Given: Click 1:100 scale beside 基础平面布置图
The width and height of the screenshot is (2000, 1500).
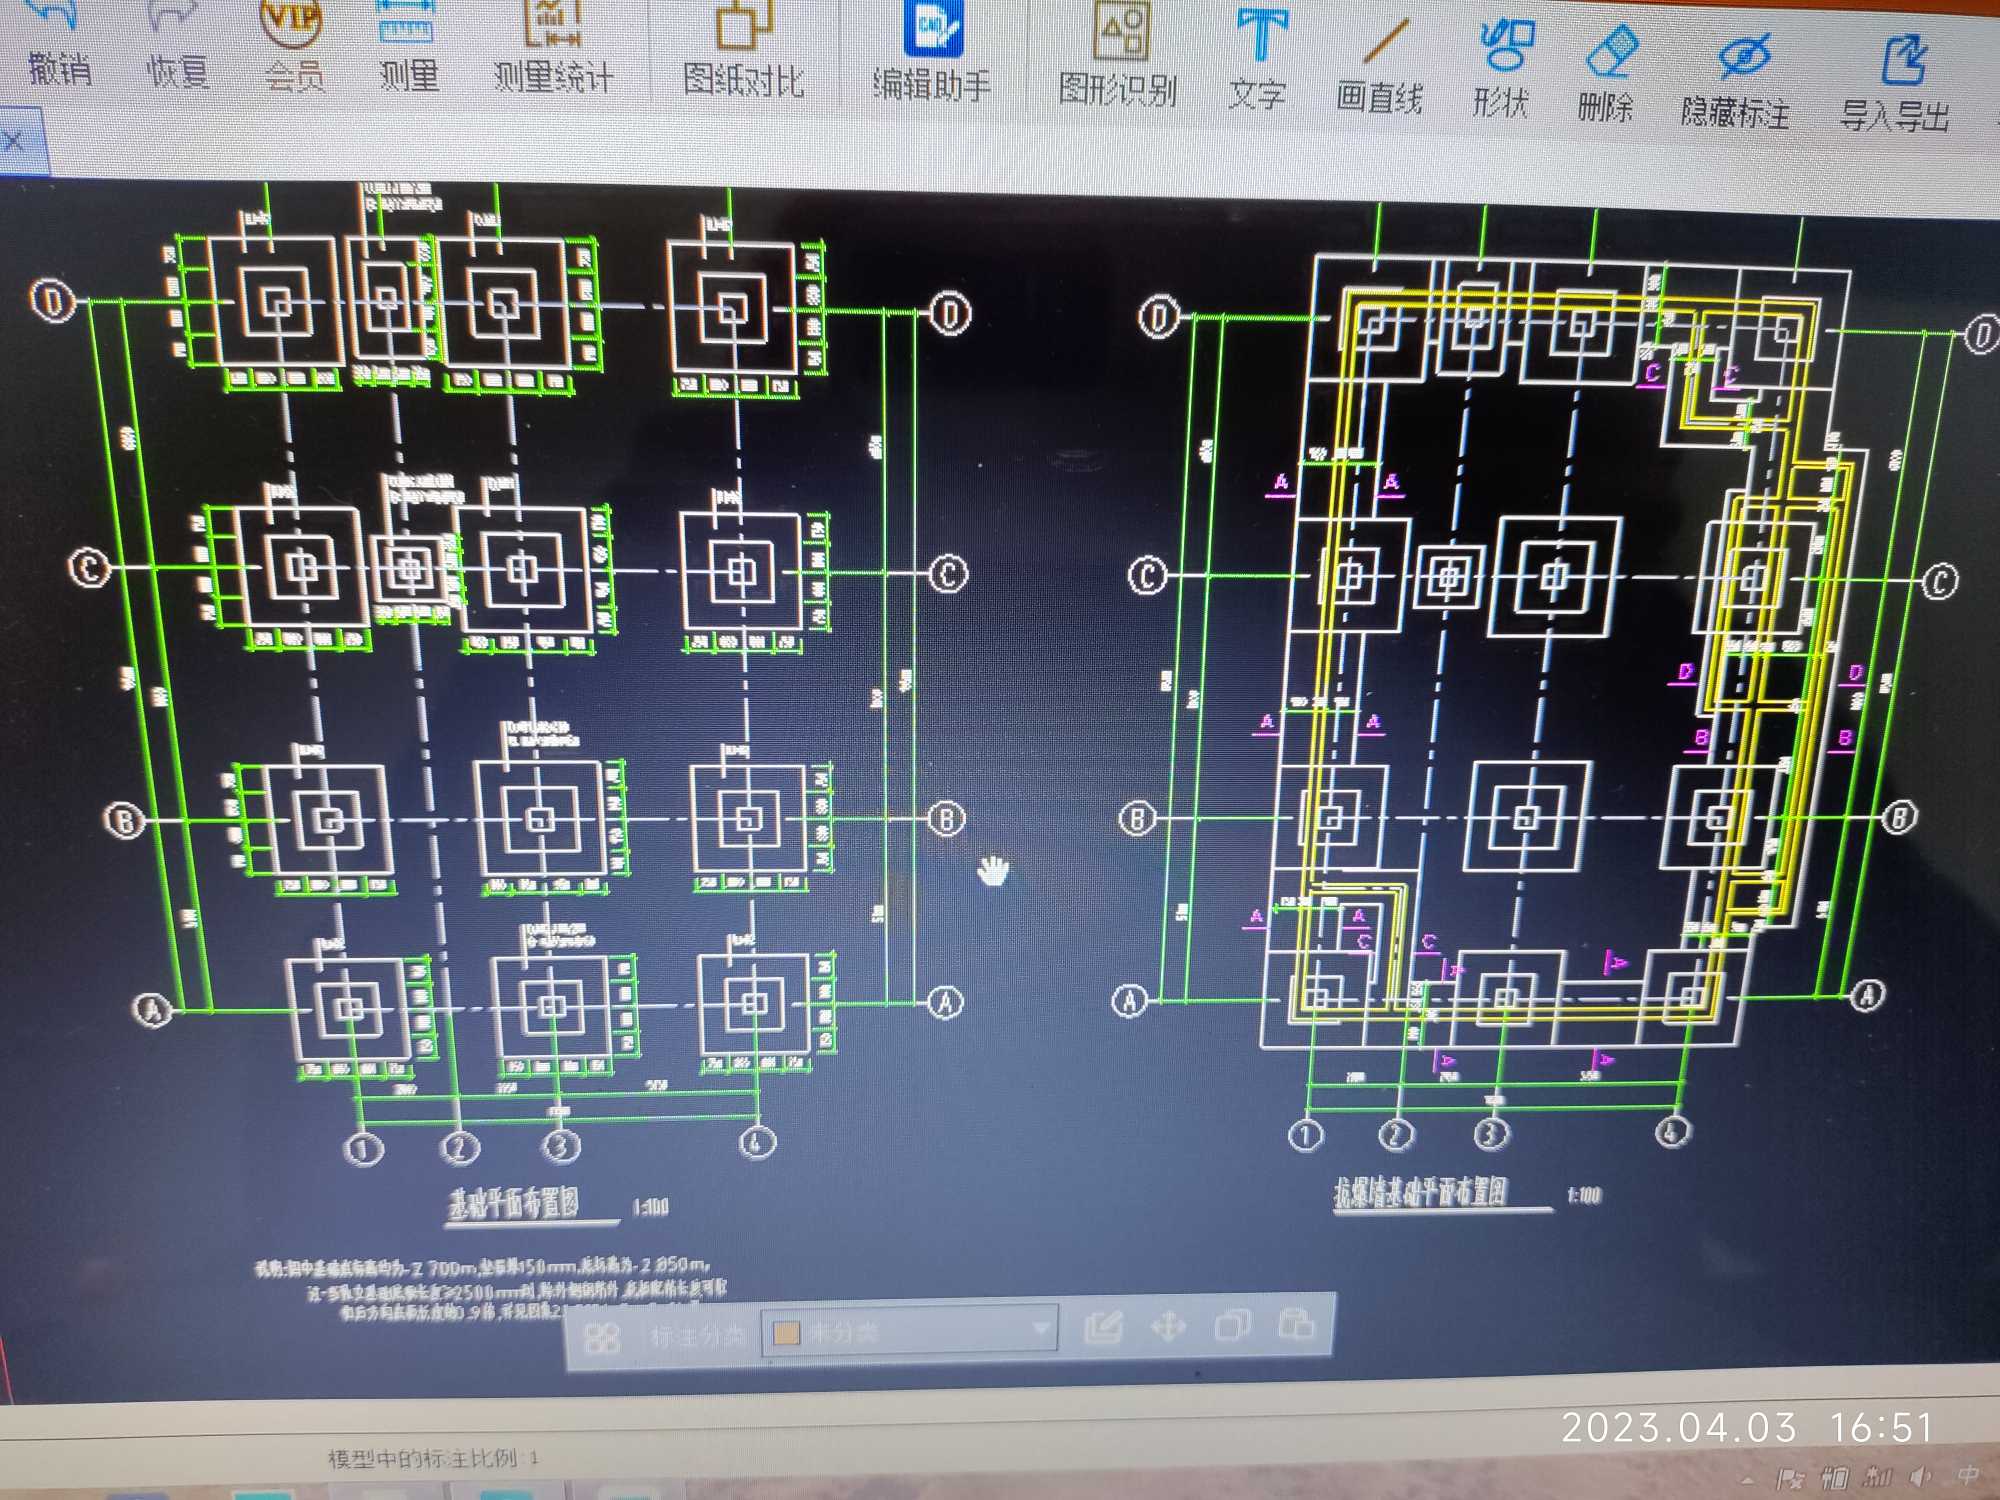Looking at the screenshot, I should coord(650,1207).
